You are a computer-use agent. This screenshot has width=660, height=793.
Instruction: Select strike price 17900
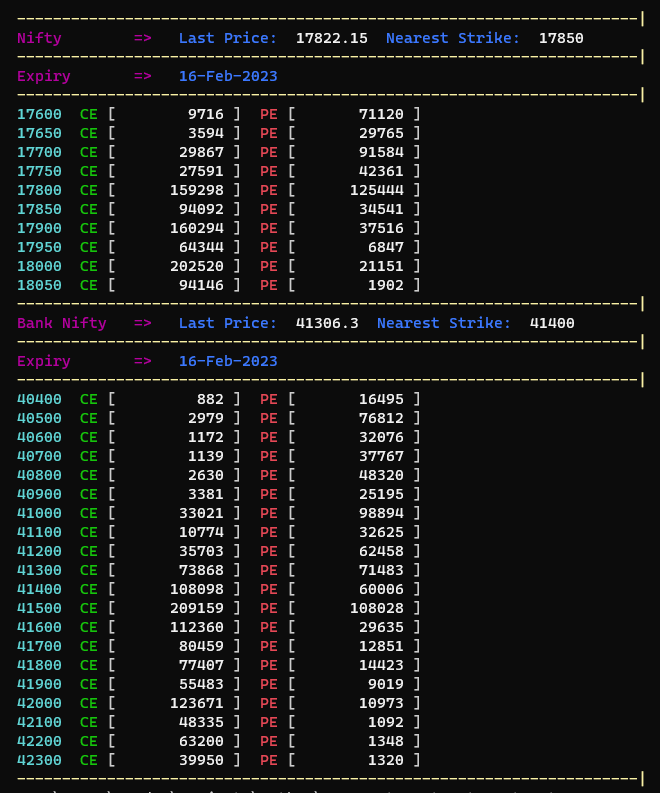(39, 228)
